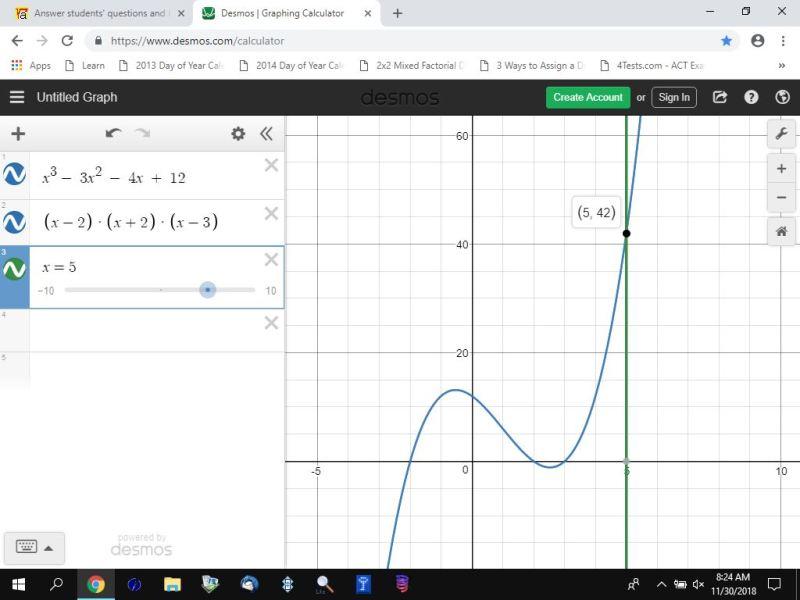Delete empty expression row 4
Image resolution: width=800 pixels, height=600 pixels.
tap(271, 322)
